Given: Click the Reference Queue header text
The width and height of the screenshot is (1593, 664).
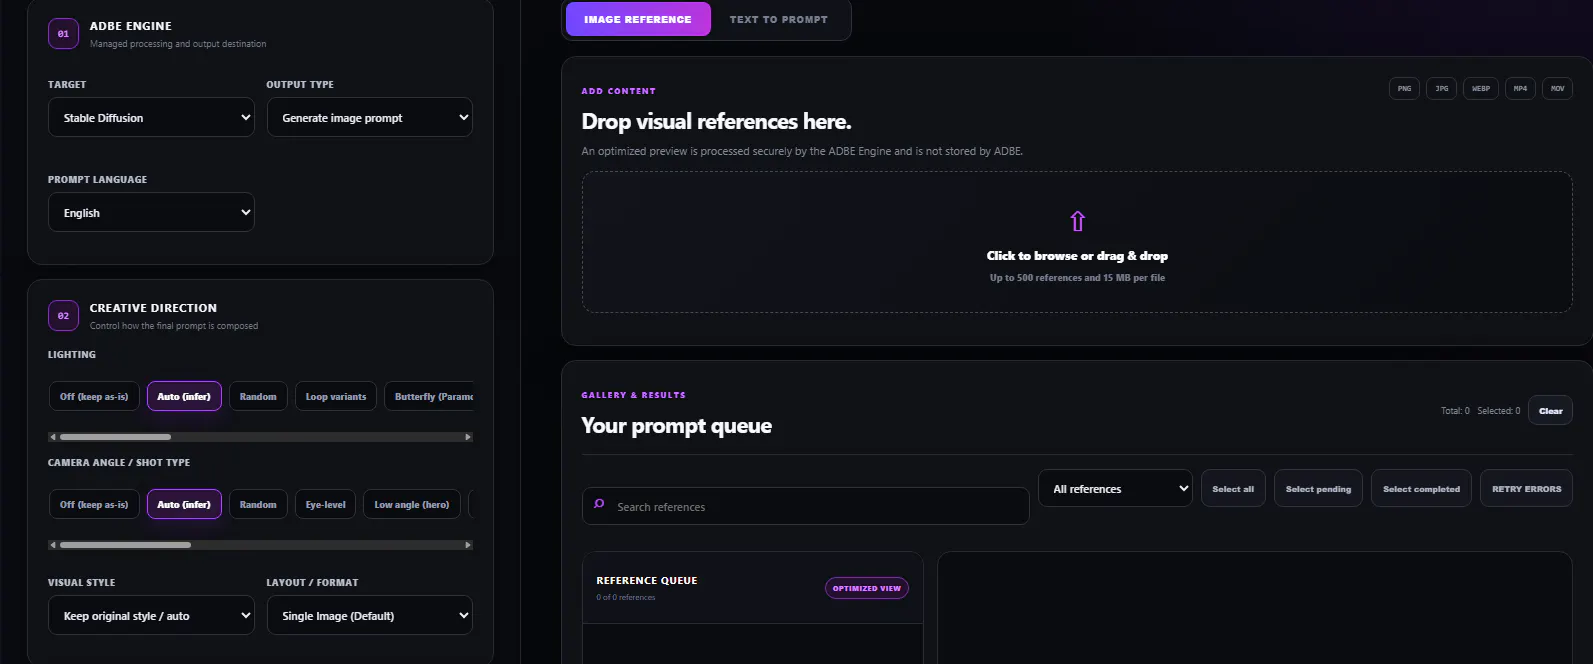Looking at the screenshot, I should click(647, 580).
